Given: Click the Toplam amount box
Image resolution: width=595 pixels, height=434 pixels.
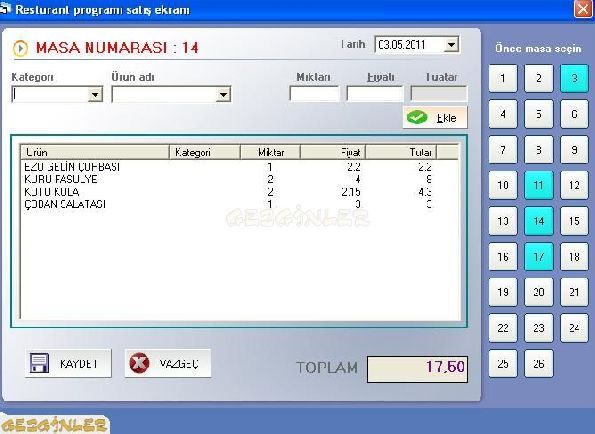Looking at the screenshot, I should (x=417, y=369).
